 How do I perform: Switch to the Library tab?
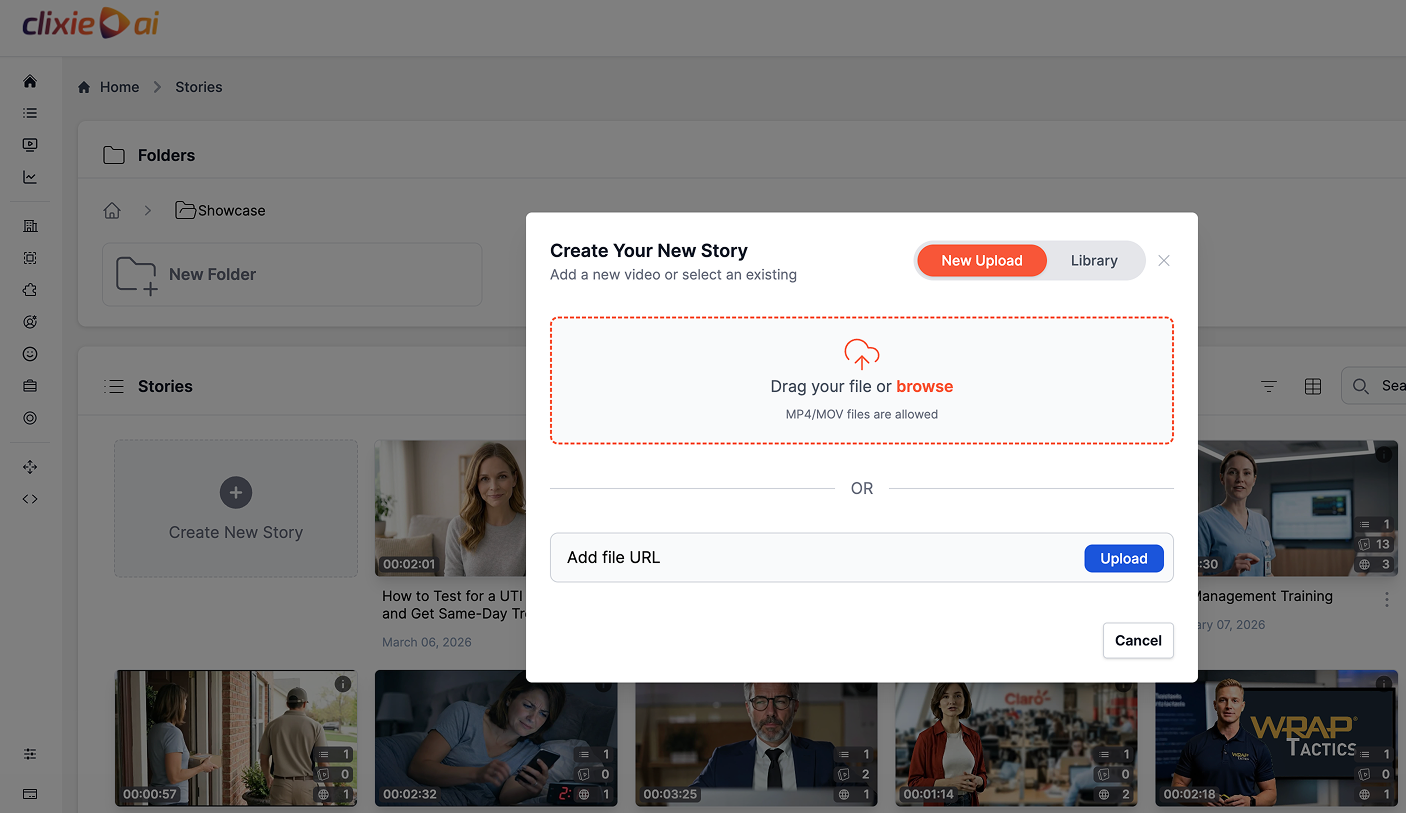1094,261
